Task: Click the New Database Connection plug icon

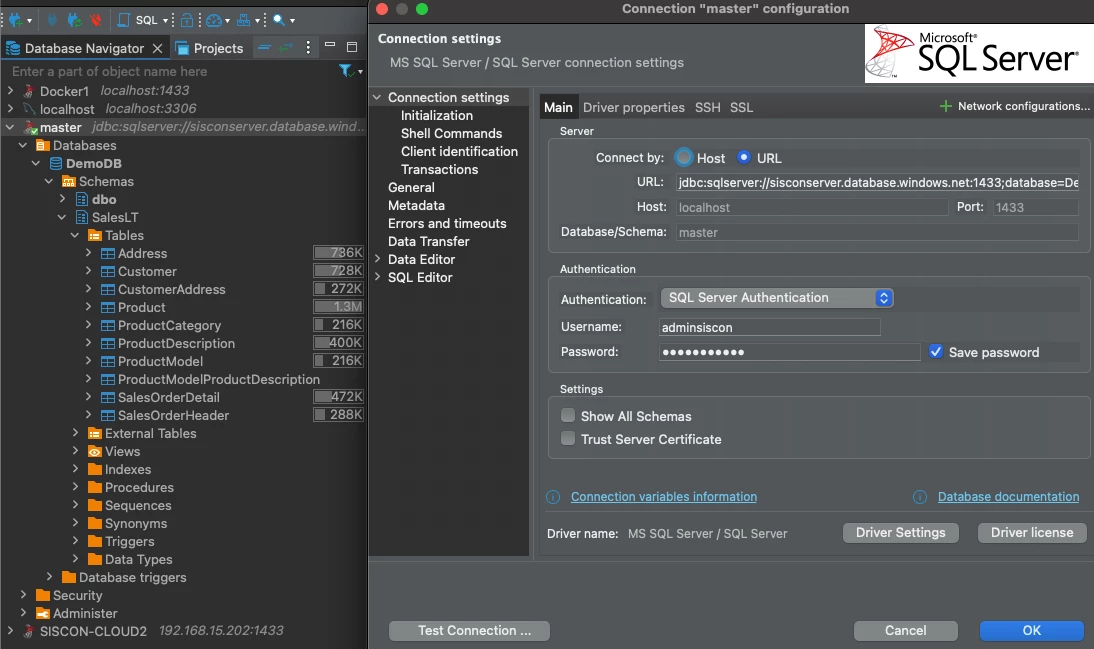Action: point(15,20)
